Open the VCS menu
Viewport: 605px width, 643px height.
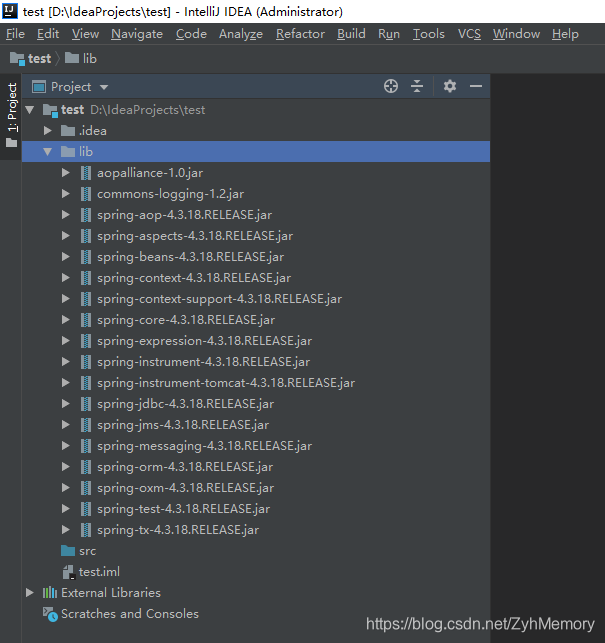(x=469, y=34)
